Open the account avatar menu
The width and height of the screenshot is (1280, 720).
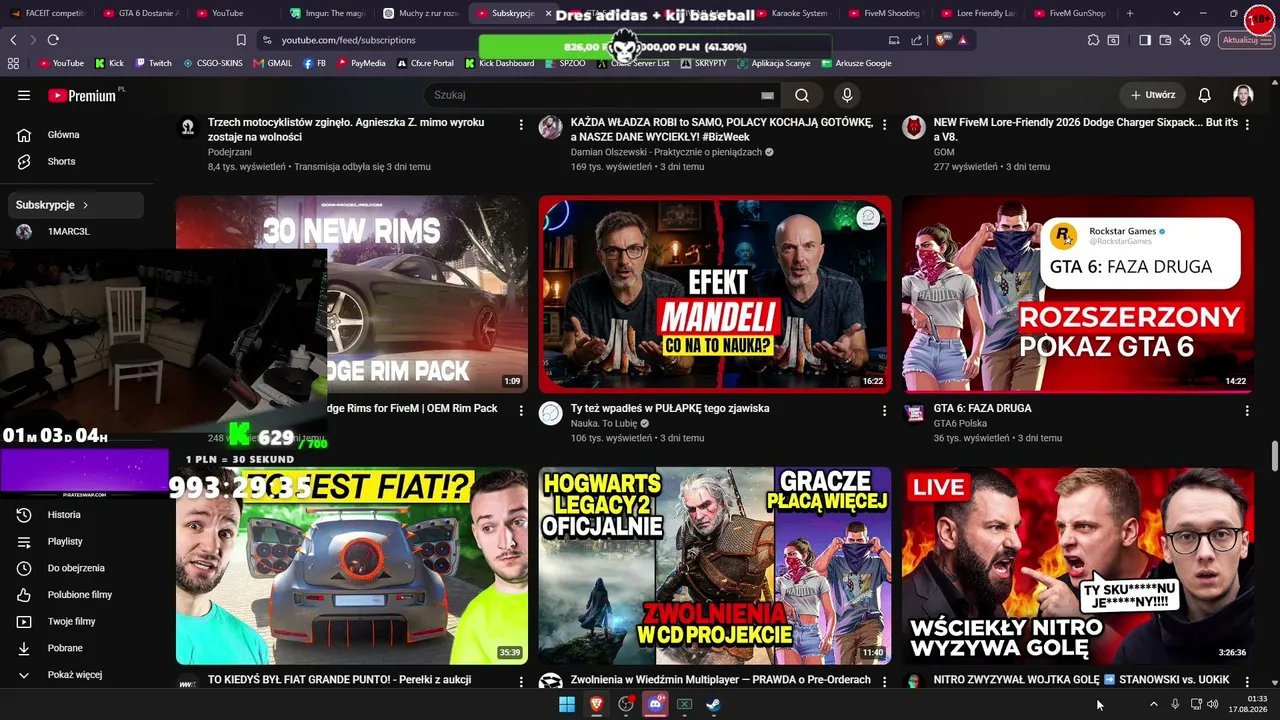1243,95
